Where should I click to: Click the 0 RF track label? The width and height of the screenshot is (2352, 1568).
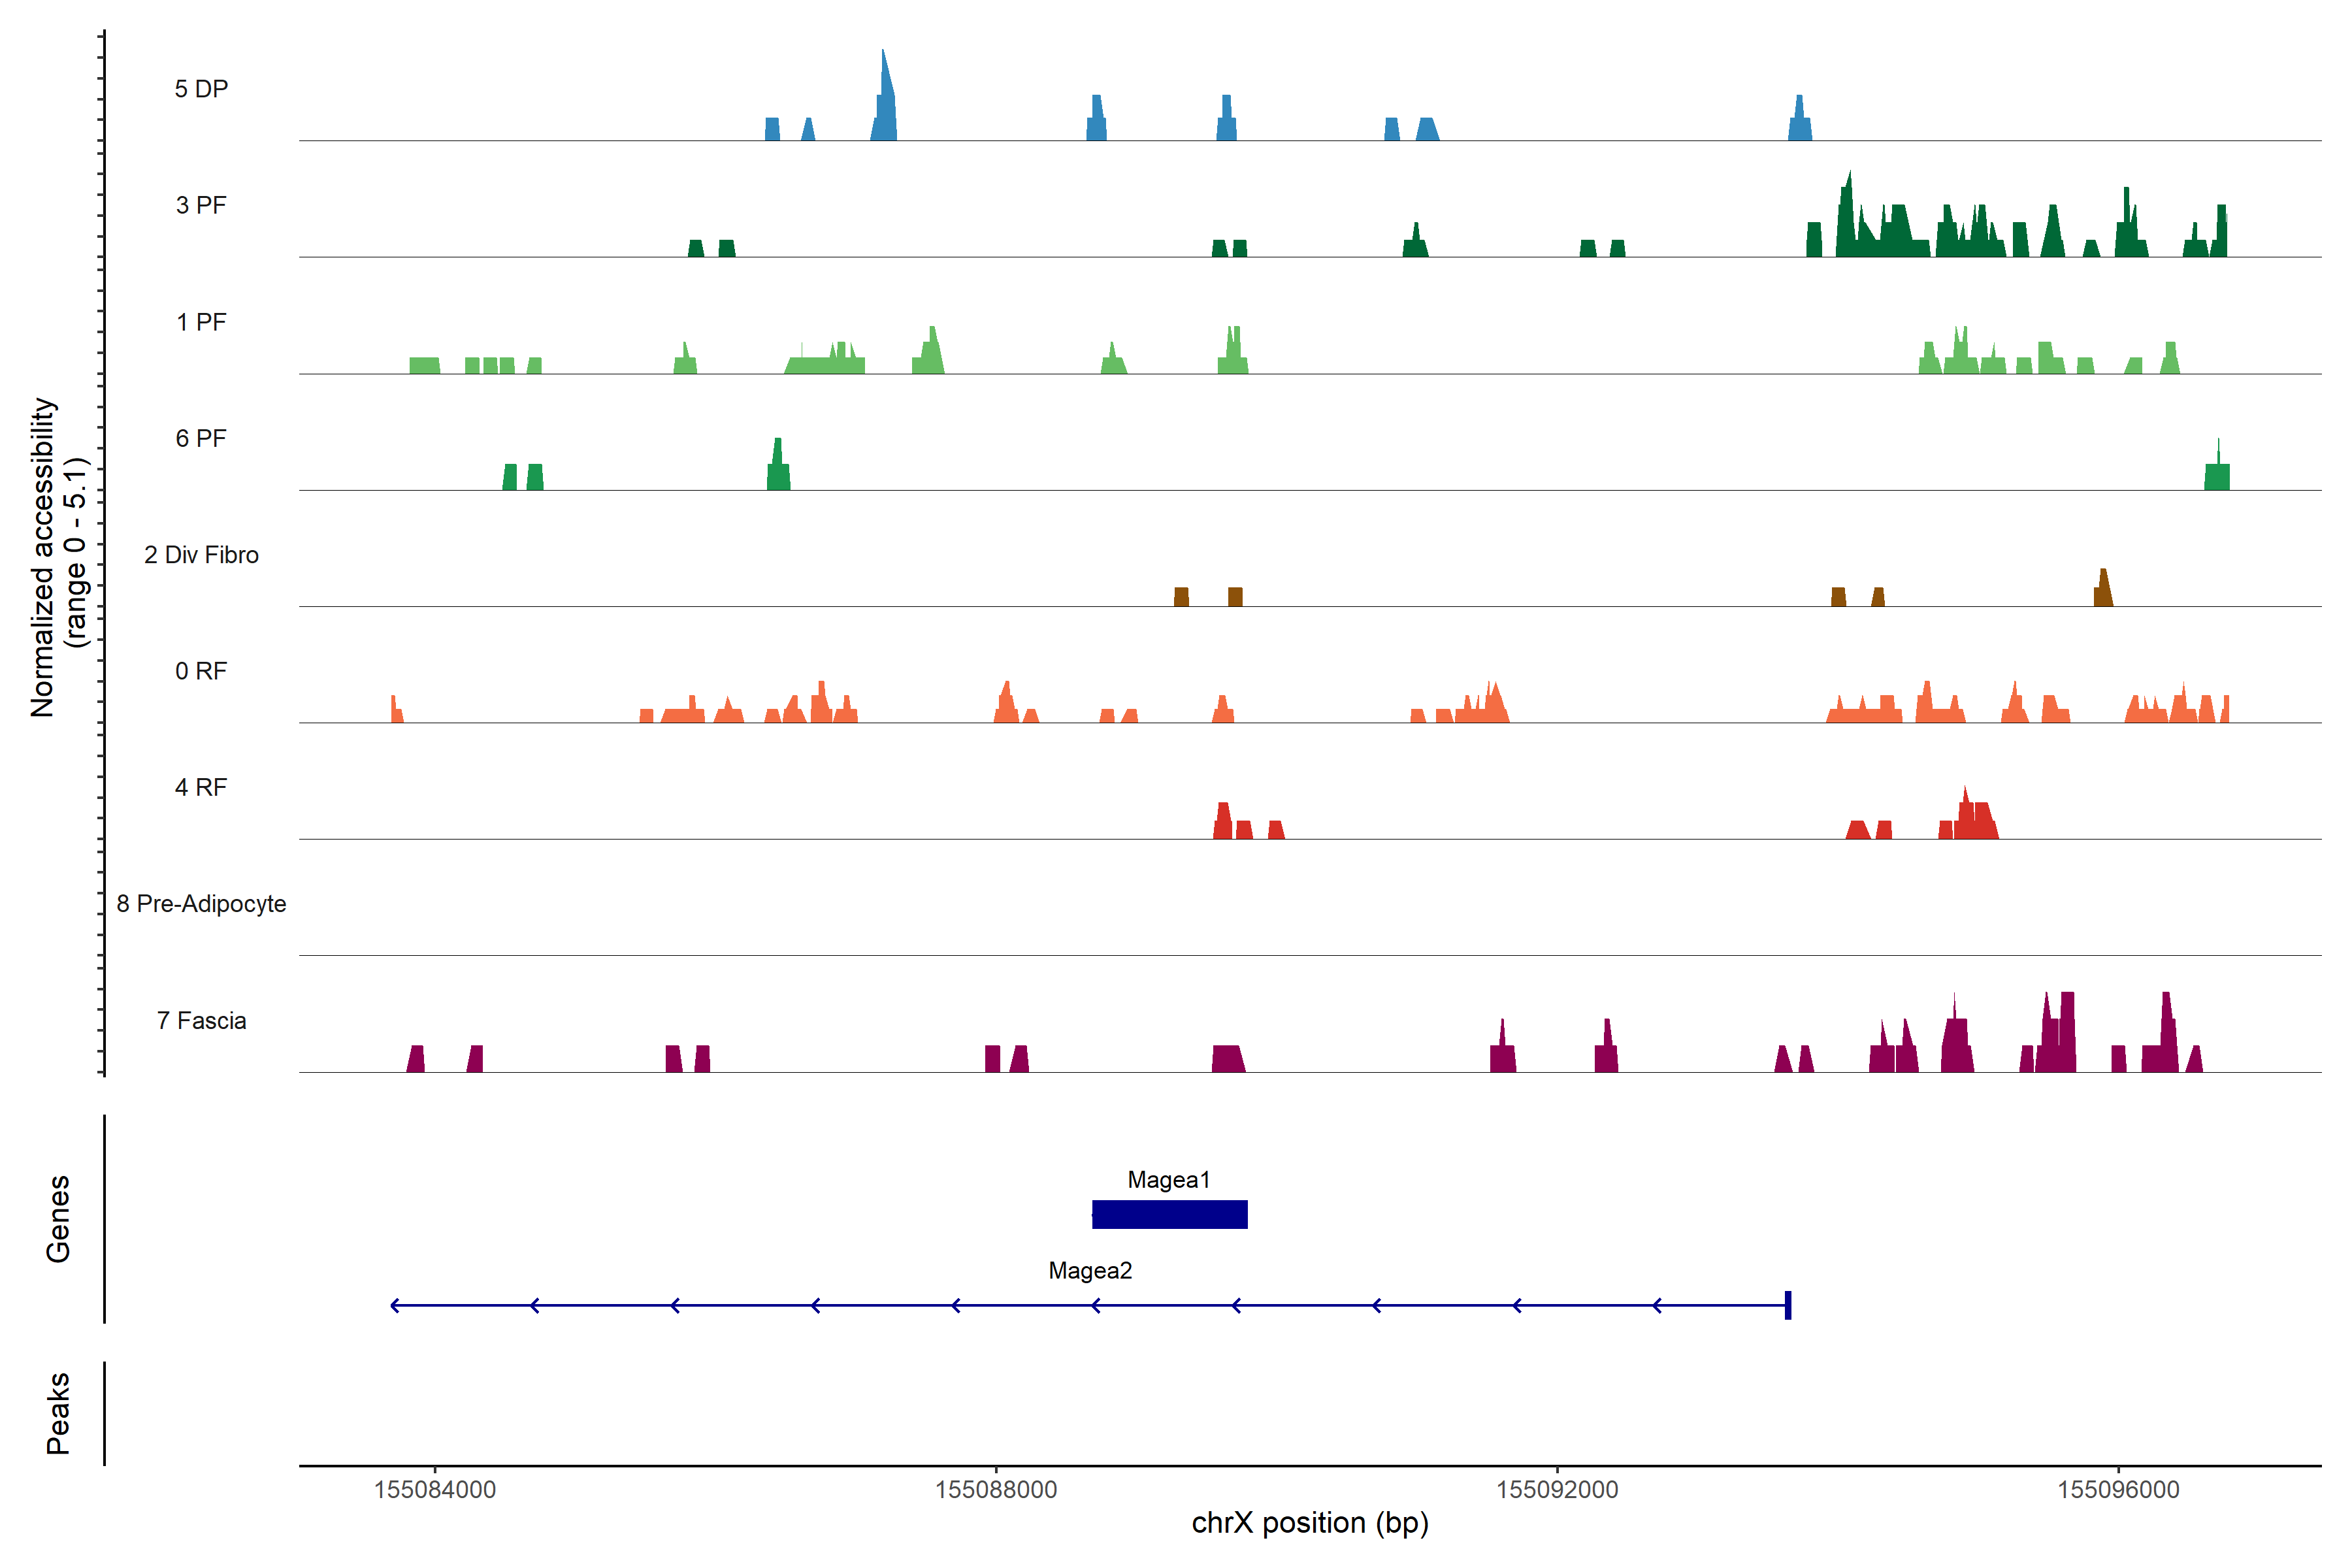tap(201, 671)
